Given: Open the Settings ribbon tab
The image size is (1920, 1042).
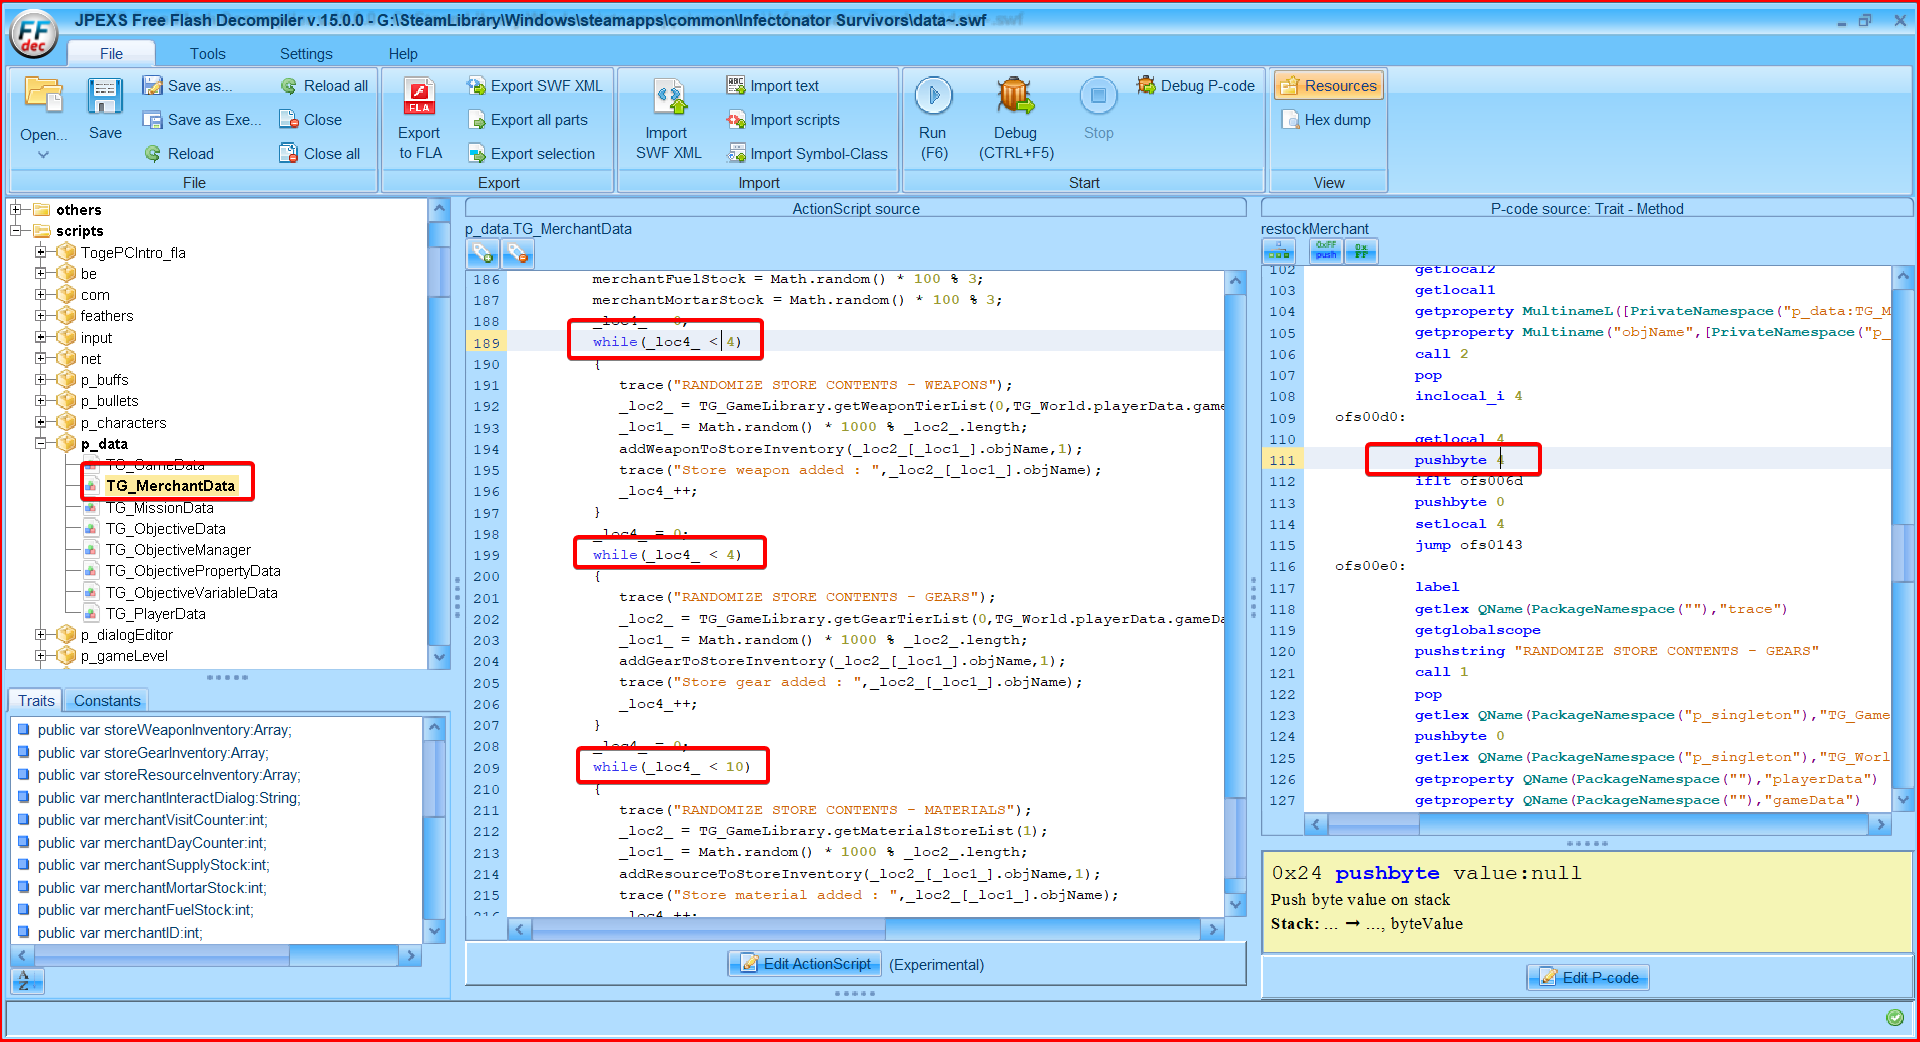Looking at the screenshot, I should [306, 53].
